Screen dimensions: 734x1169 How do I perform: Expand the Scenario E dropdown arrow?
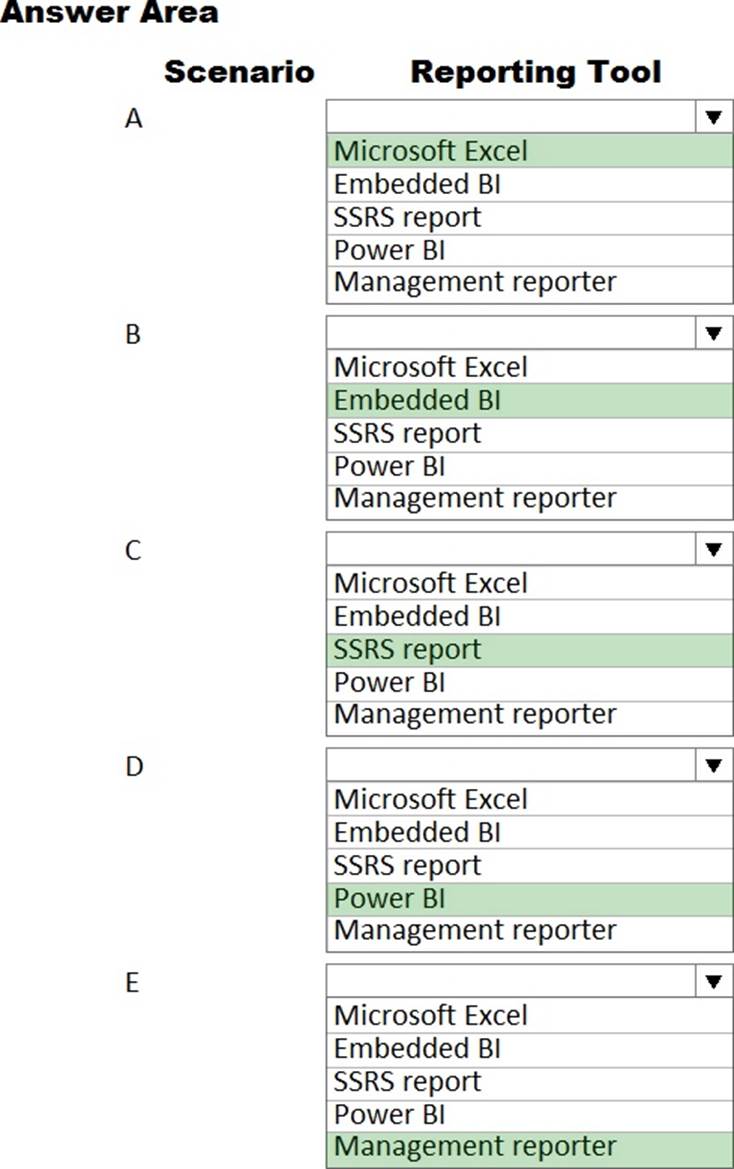click(713, 981)
